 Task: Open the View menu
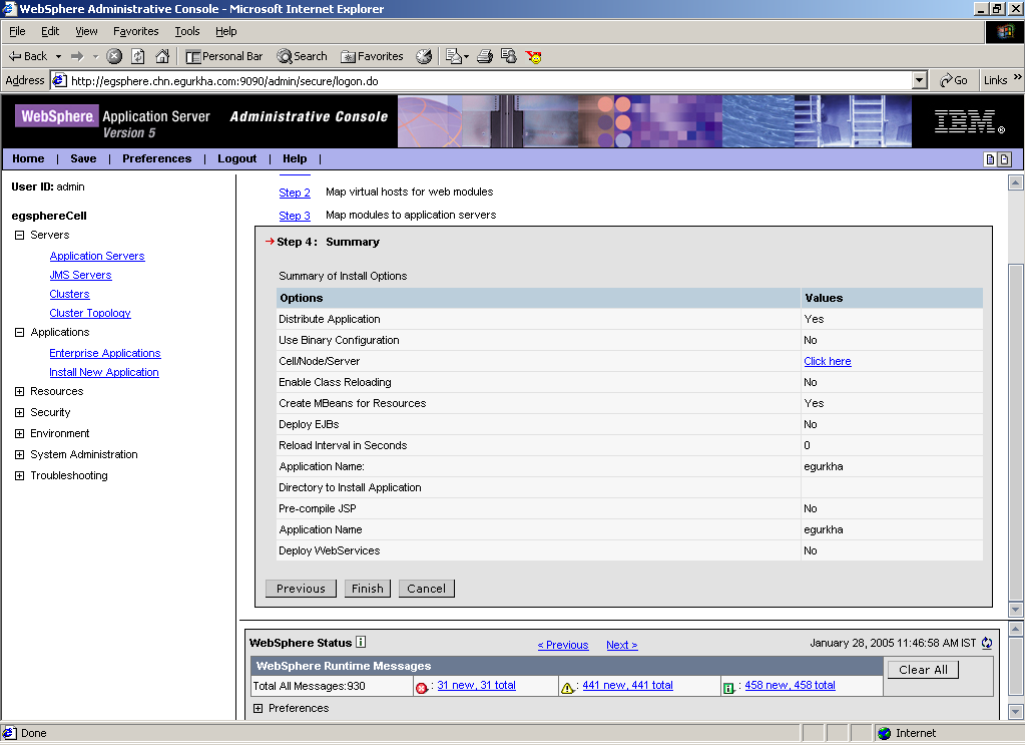86,31
